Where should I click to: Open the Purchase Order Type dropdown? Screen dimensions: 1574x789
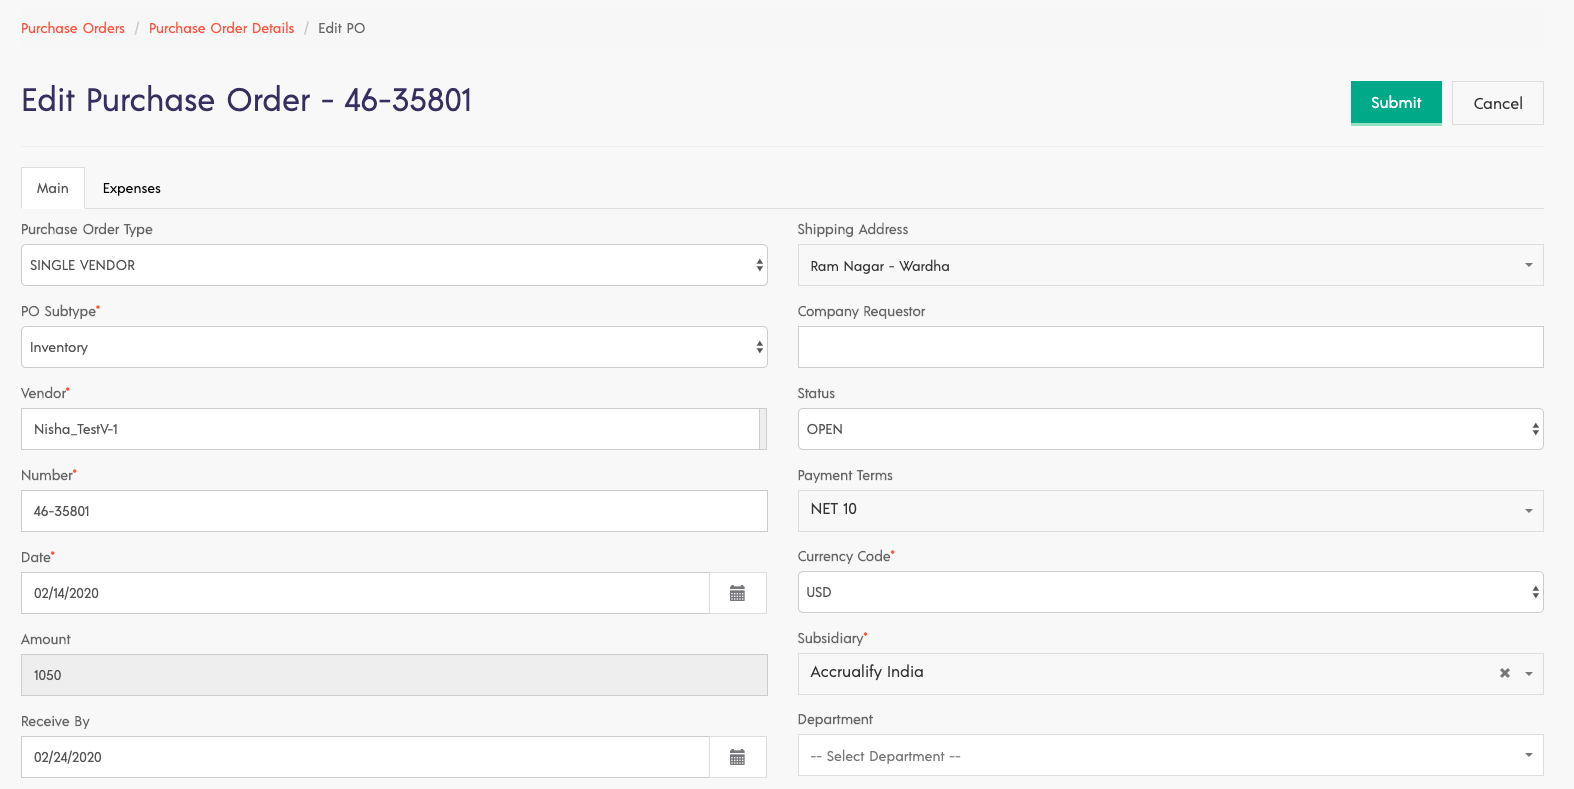394,265
